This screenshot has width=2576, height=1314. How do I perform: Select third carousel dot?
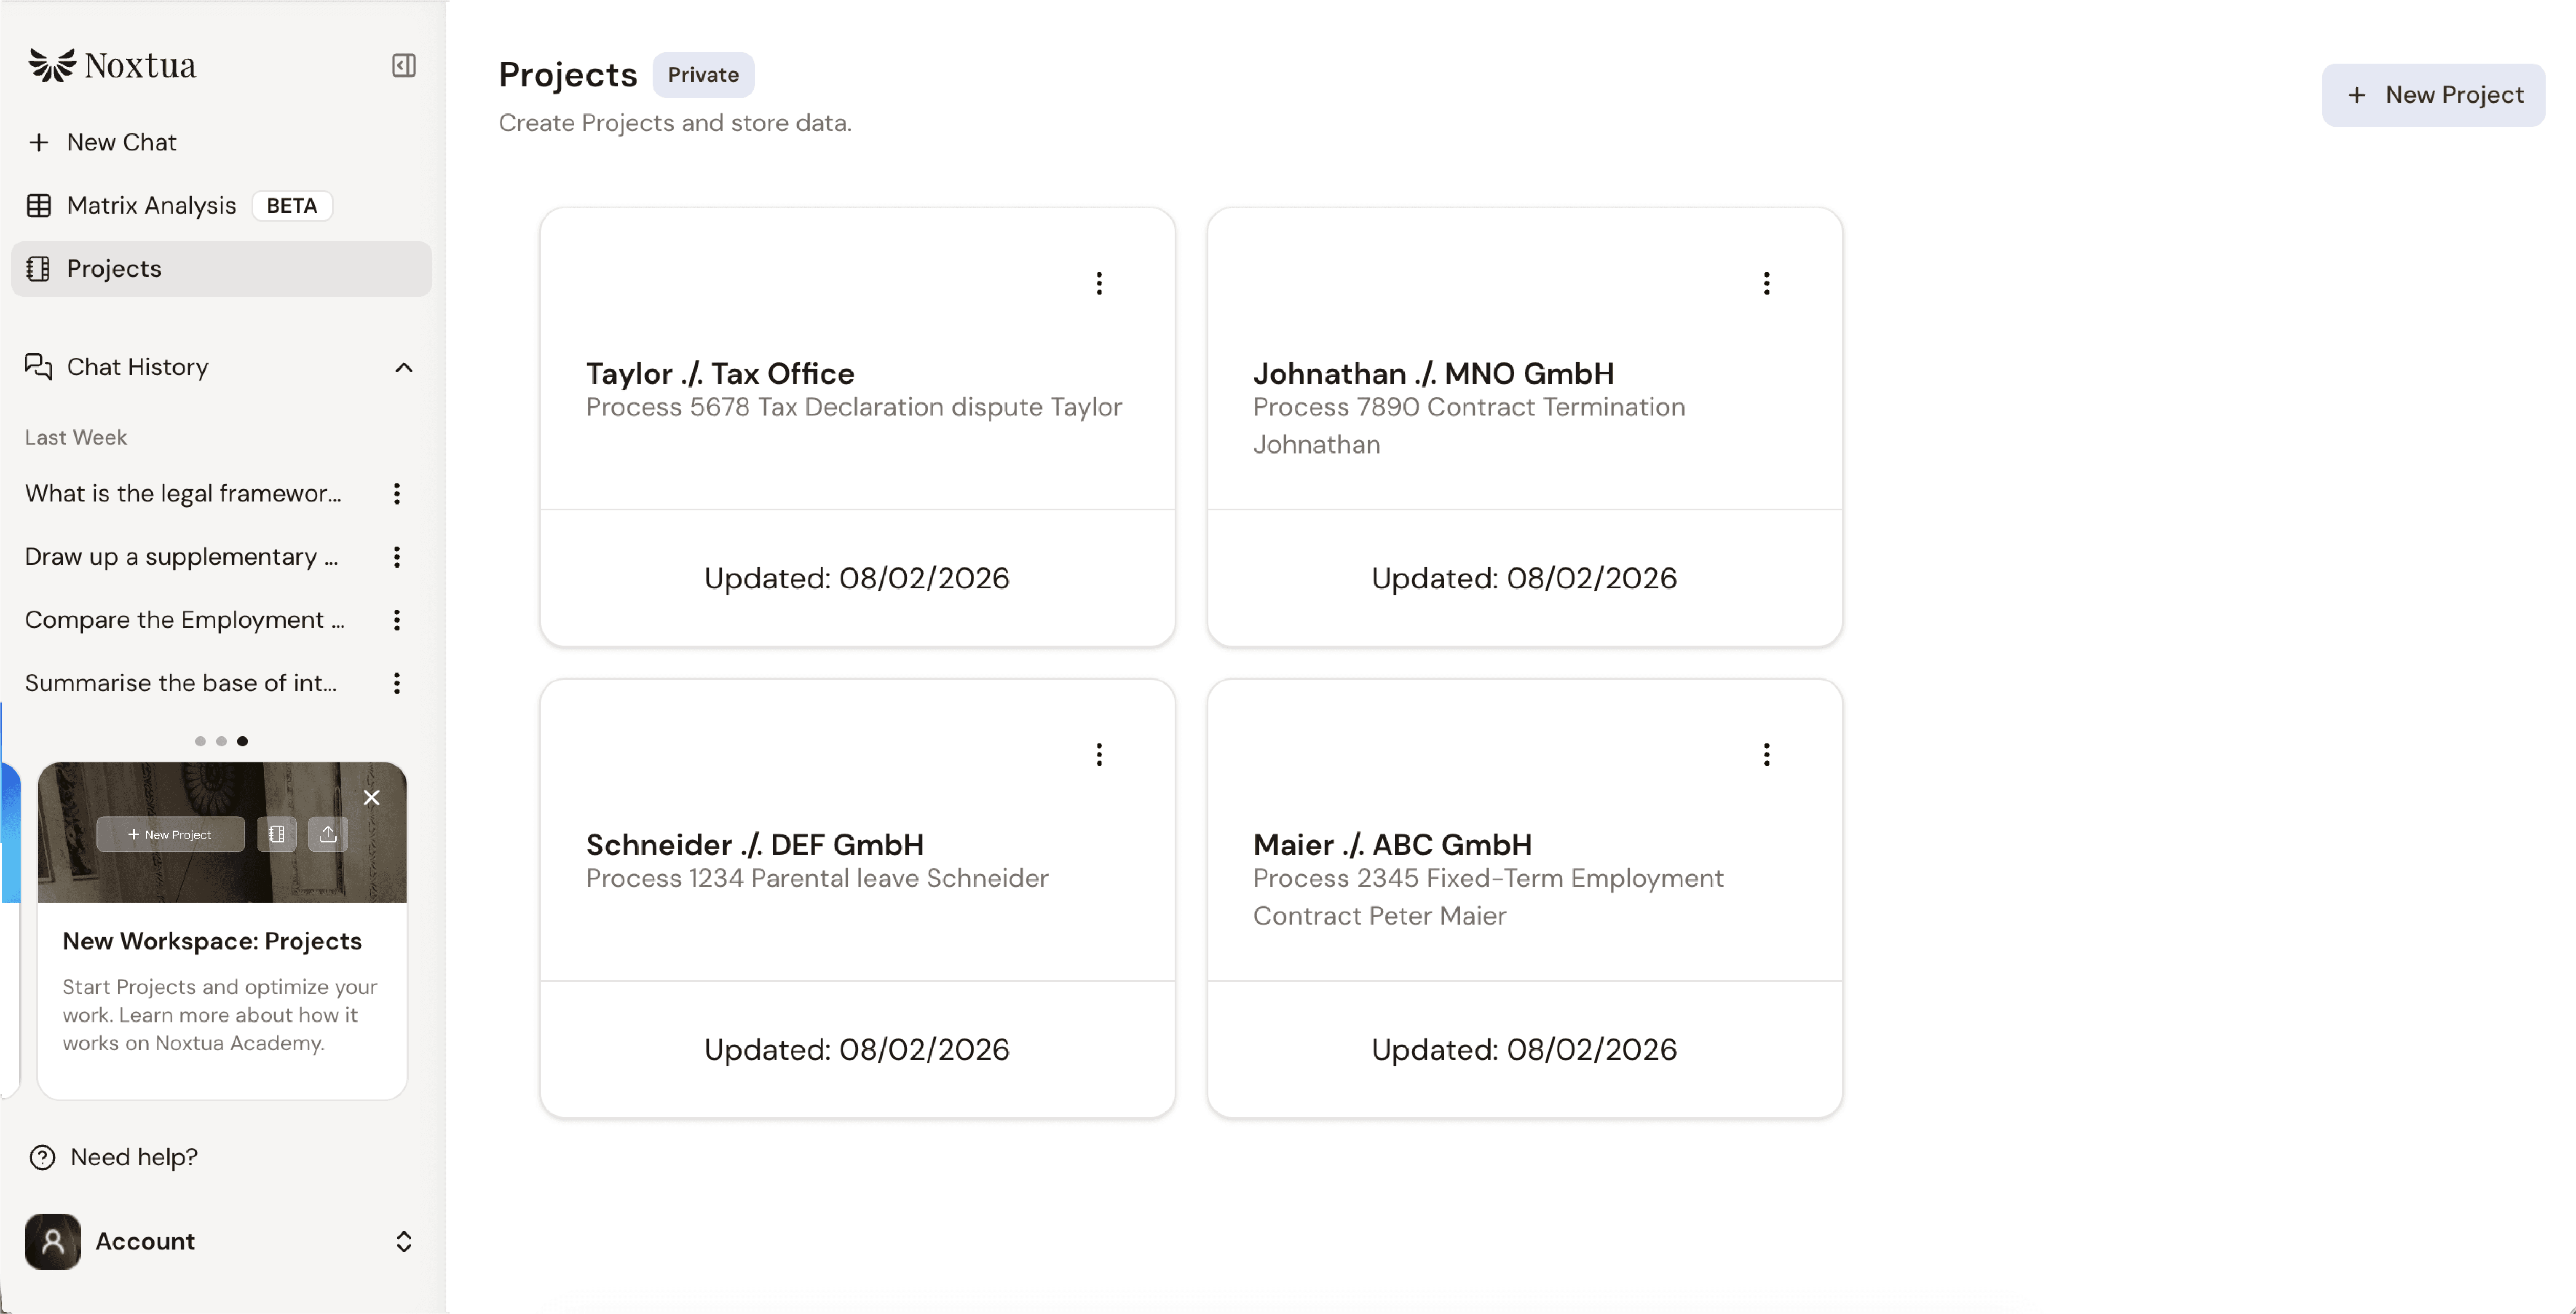(242, 741)
